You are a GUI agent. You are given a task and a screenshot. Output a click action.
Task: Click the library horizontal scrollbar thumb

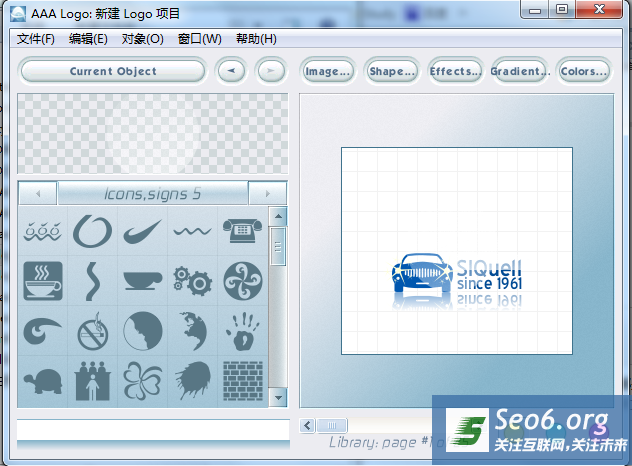[332, 425]
